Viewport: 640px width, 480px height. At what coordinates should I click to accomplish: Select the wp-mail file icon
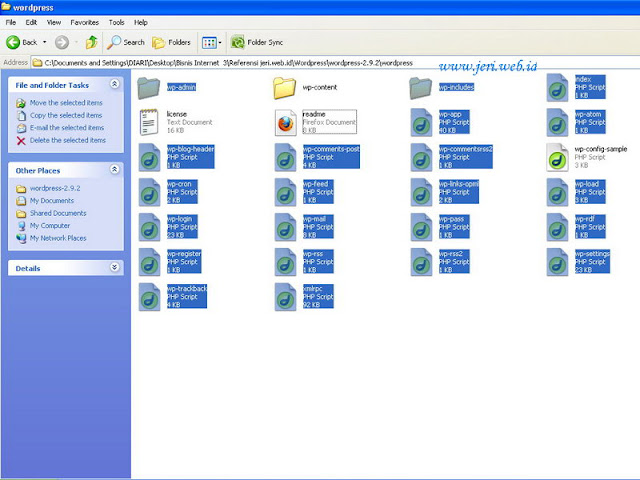285,227
